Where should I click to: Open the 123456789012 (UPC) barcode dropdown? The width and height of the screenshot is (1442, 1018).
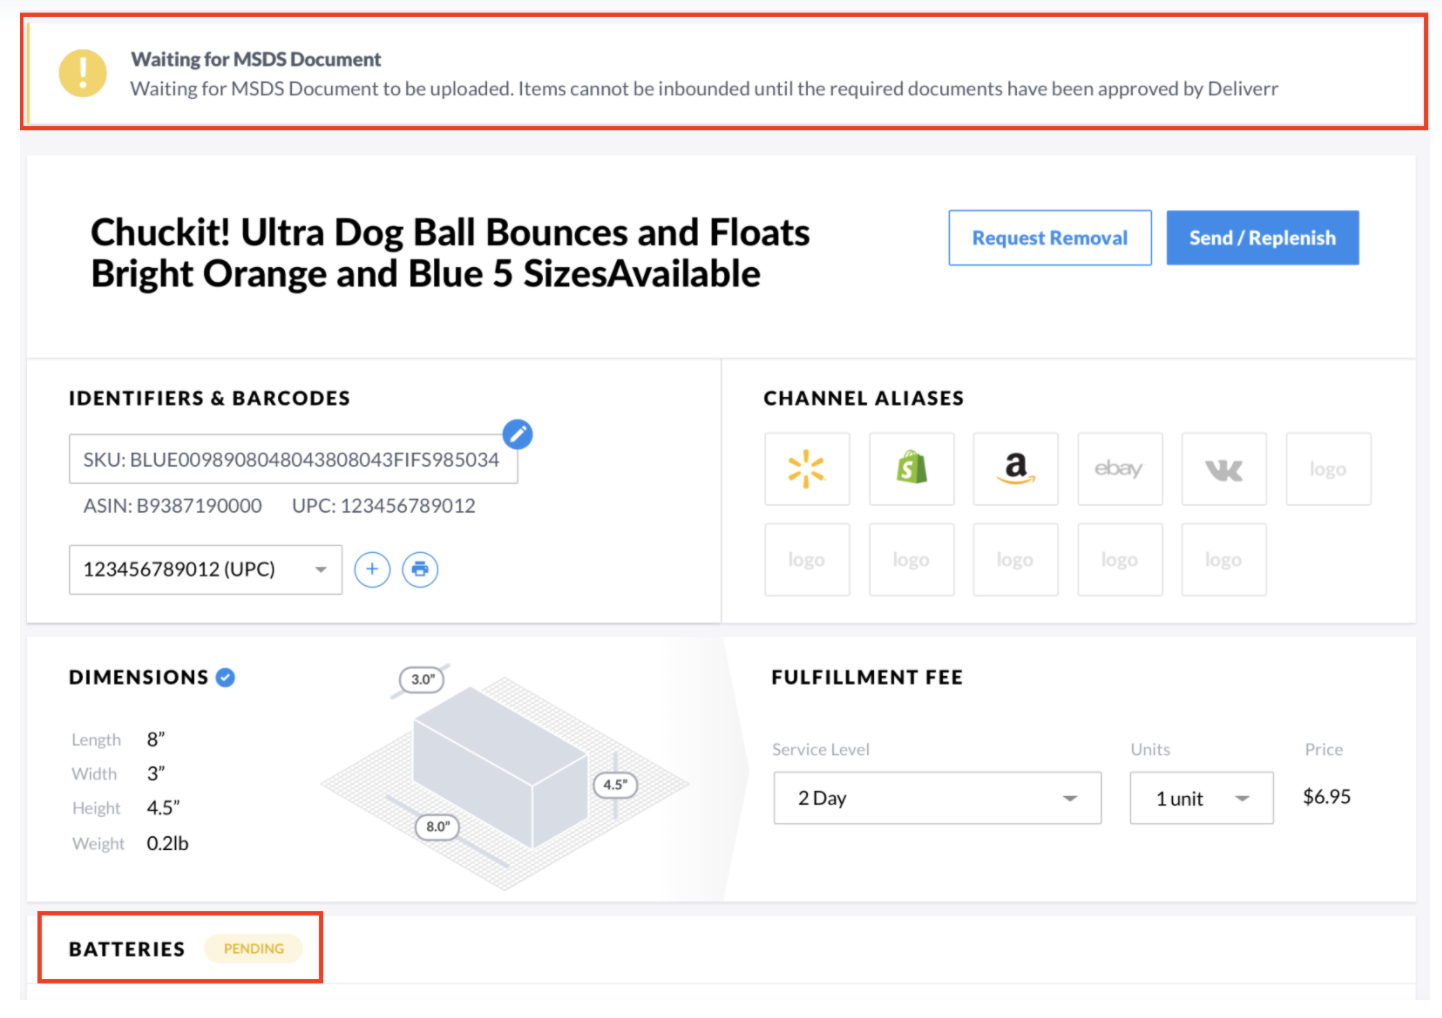206,570
